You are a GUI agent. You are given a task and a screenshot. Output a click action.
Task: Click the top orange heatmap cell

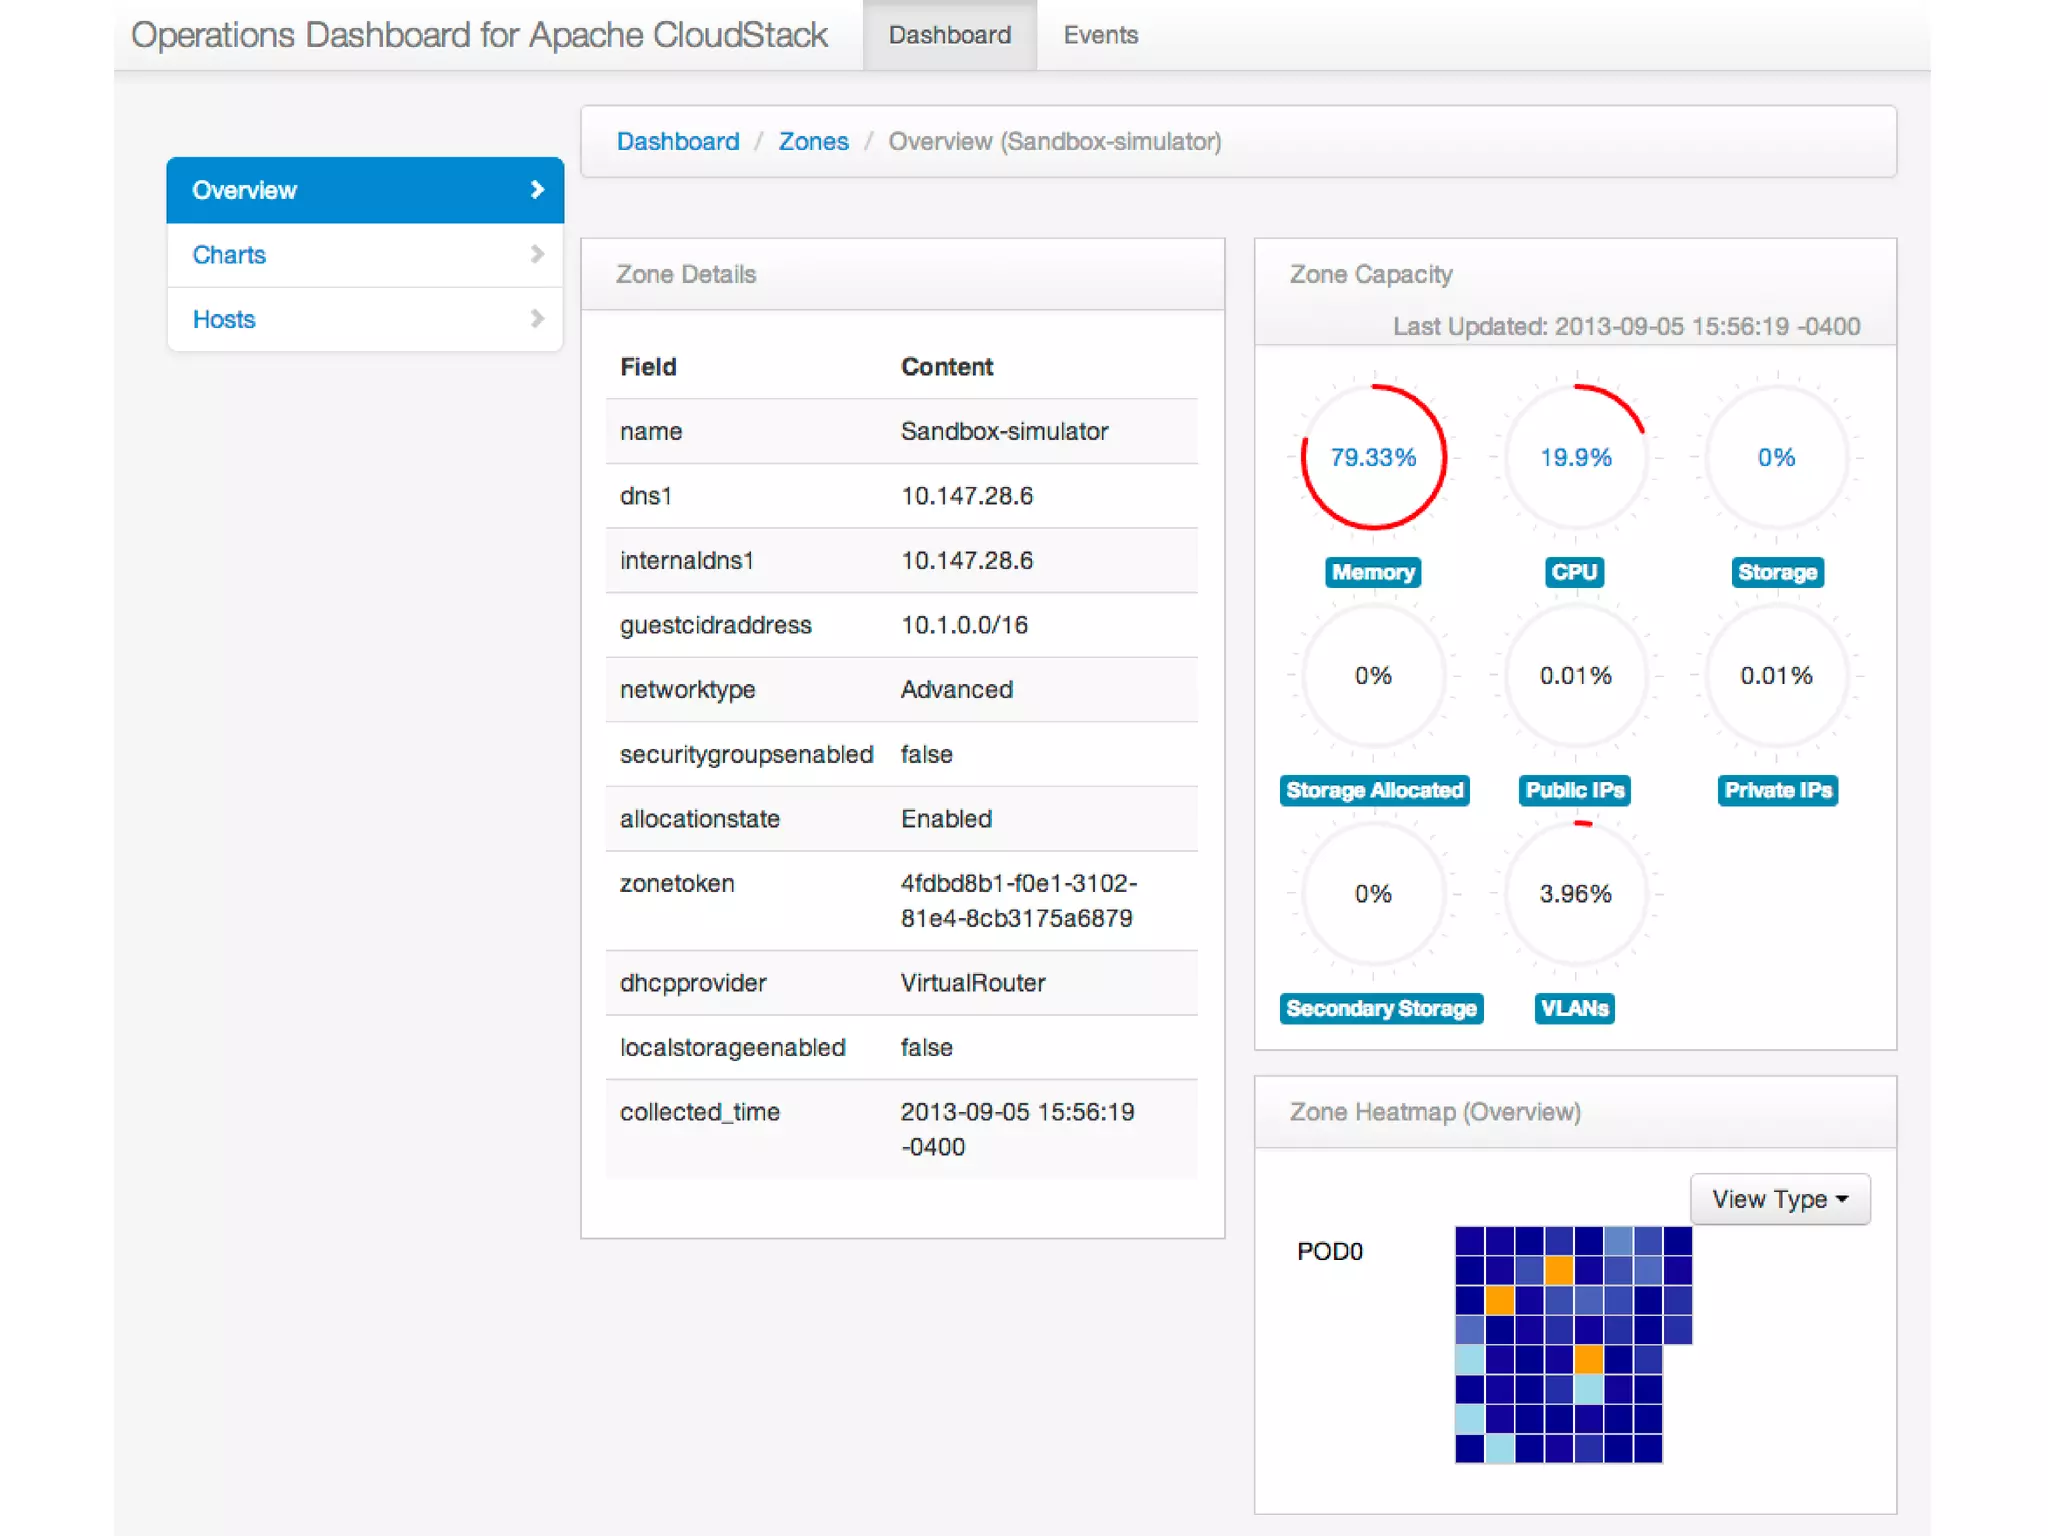click(1558, 1271)
